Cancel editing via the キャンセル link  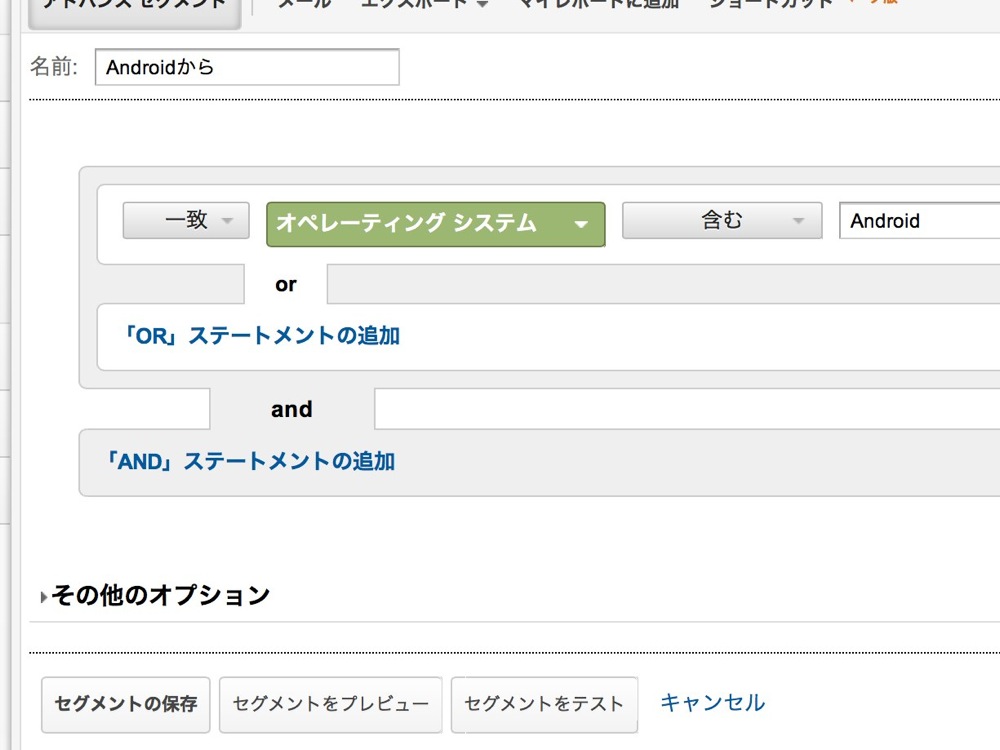(x=712, y=703)
